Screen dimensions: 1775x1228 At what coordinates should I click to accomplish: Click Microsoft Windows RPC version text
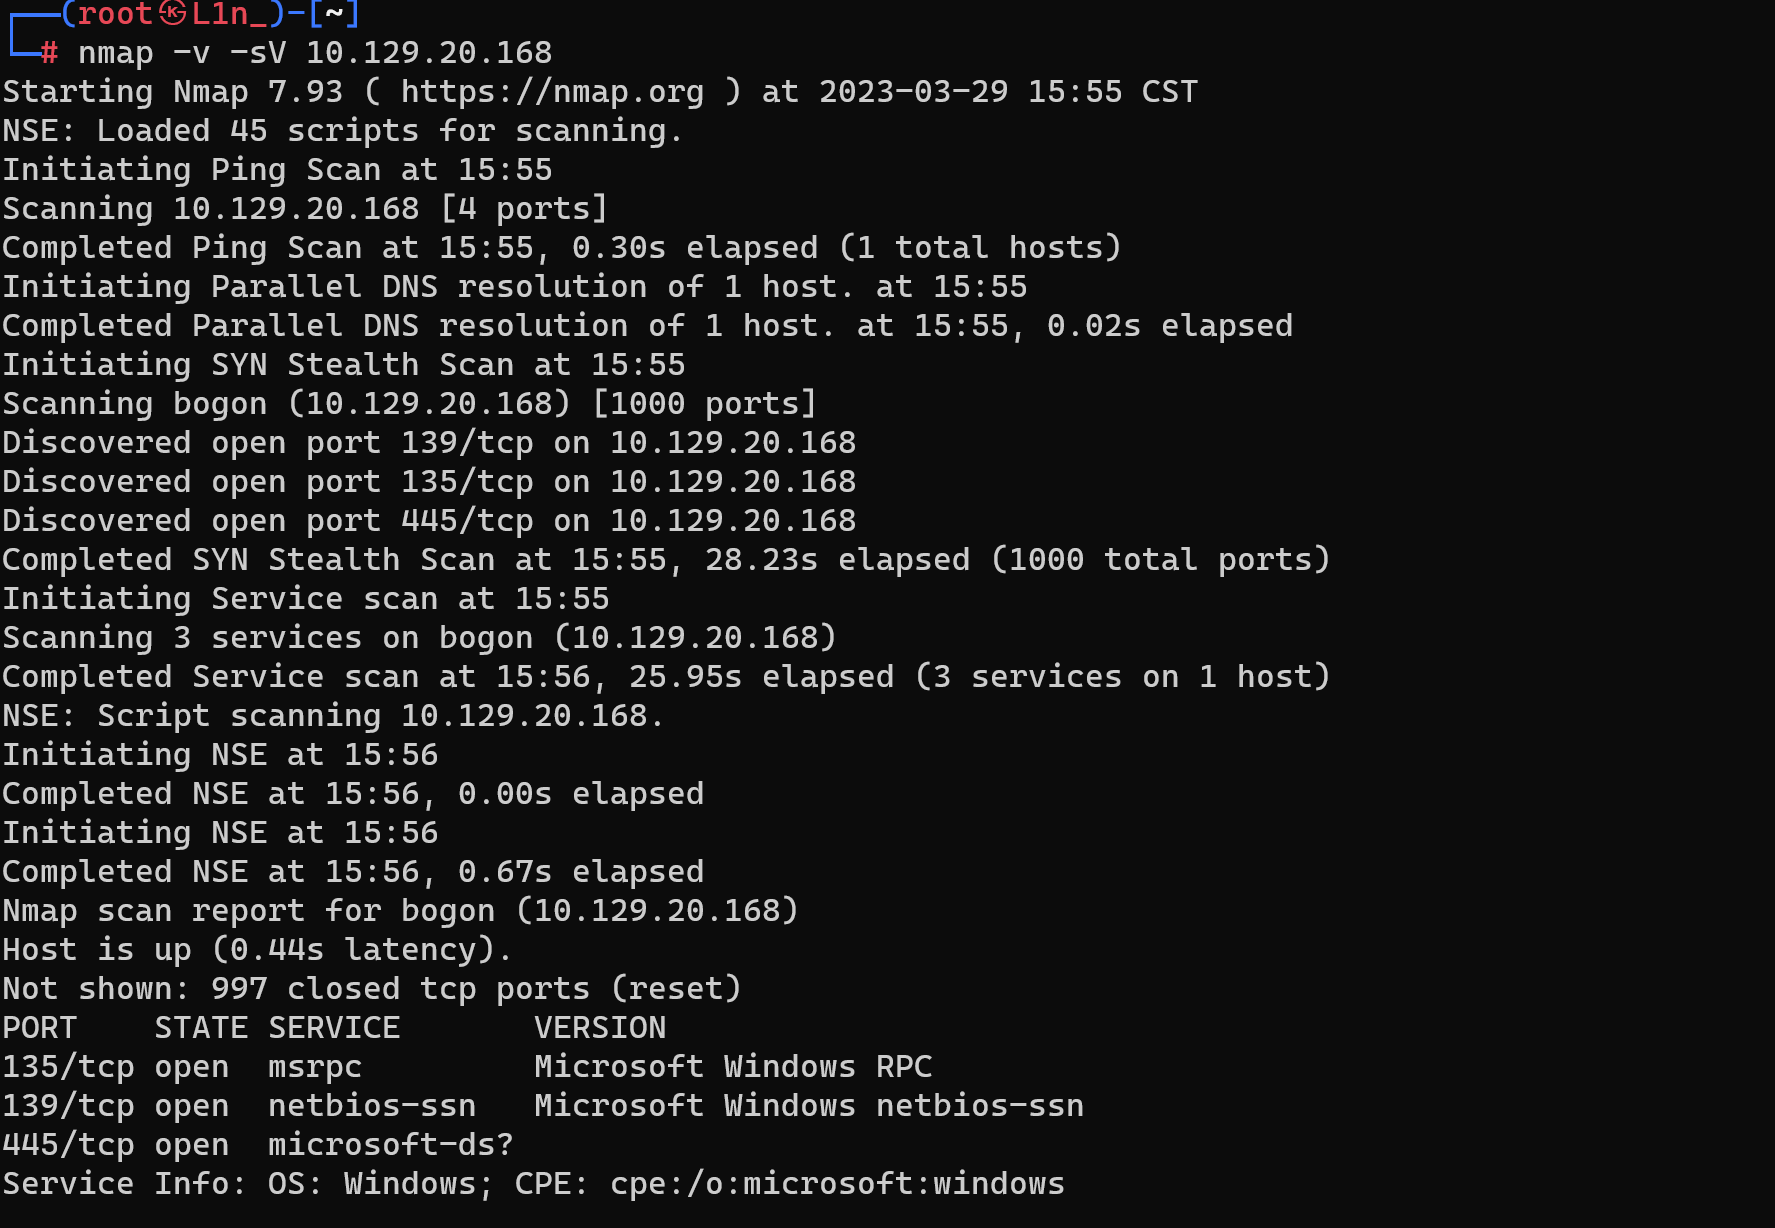733,1067
